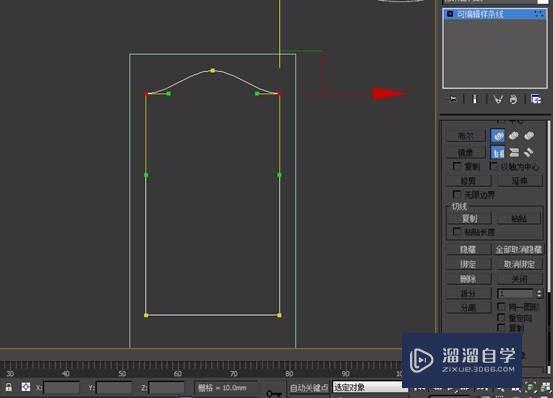Enable 复制 checkbox below Reorient

pyautogui.click(x=501, y=328)
